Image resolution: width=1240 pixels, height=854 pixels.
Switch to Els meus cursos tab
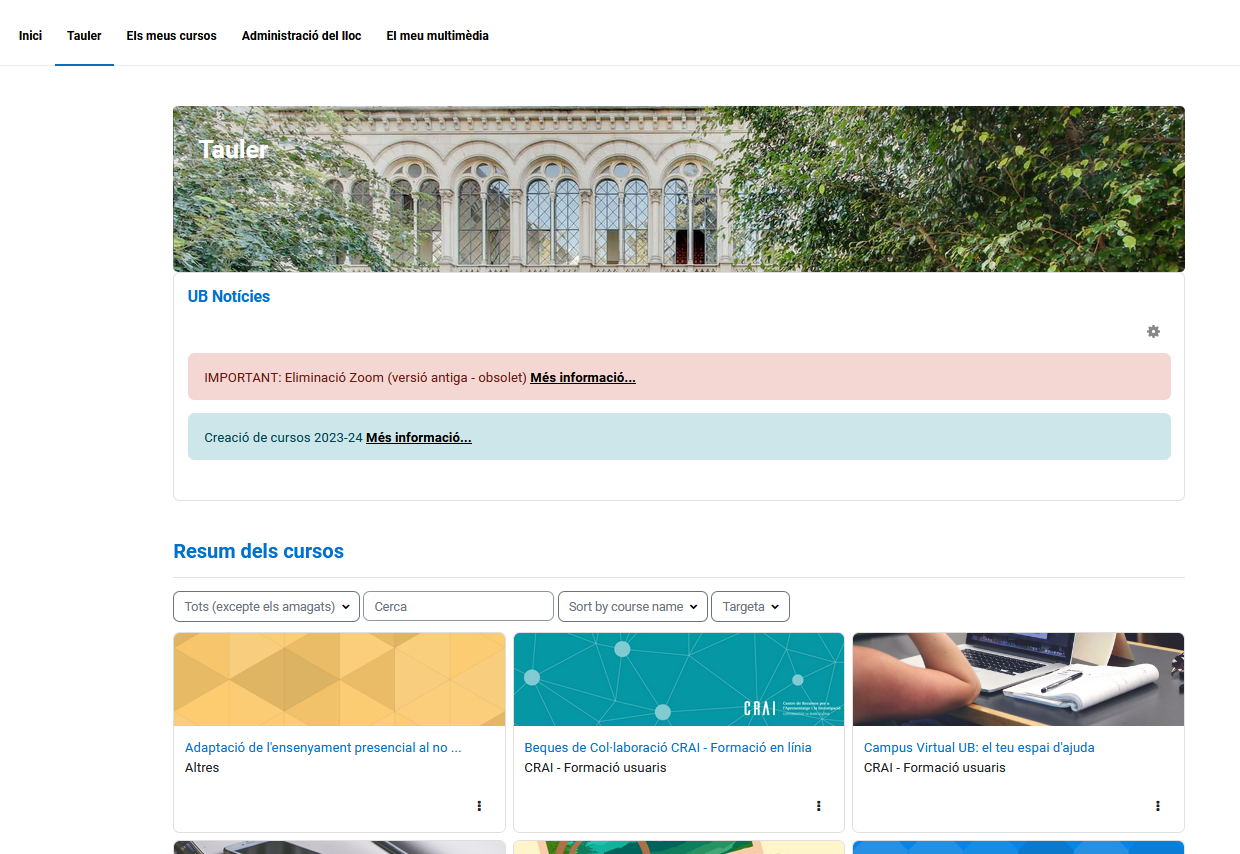(x=171, y=36)
